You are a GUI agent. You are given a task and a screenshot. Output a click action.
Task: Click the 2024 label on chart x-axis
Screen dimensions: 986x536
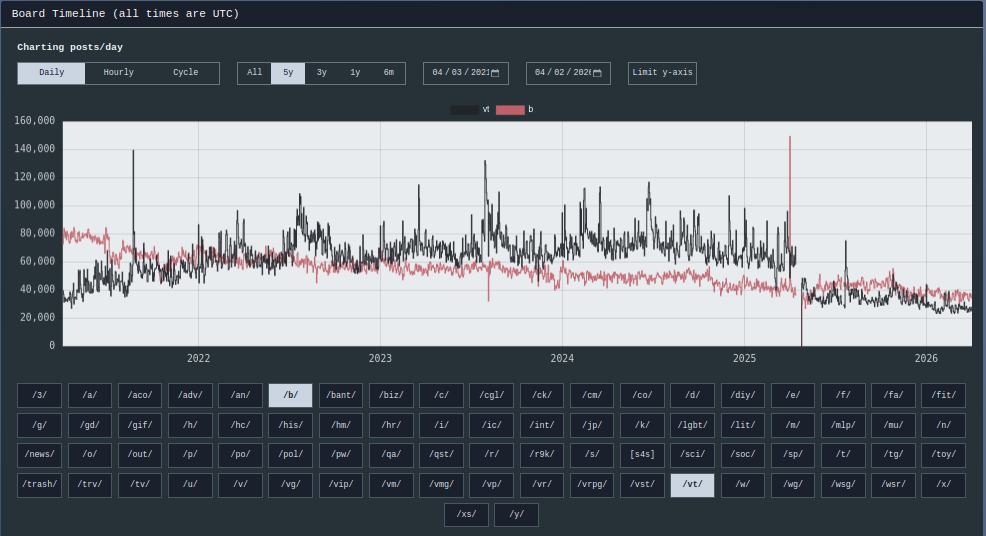point(562,359)
